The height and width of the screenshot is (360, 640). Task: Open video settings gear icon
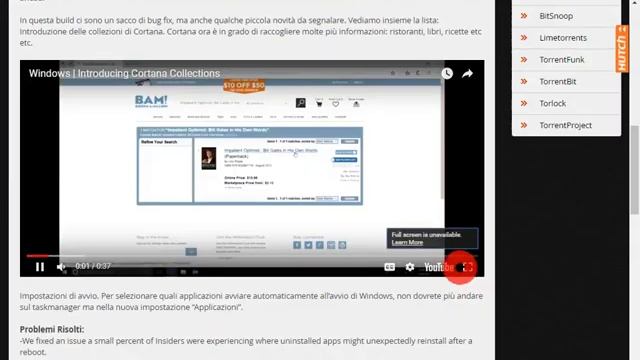[410, 267]
